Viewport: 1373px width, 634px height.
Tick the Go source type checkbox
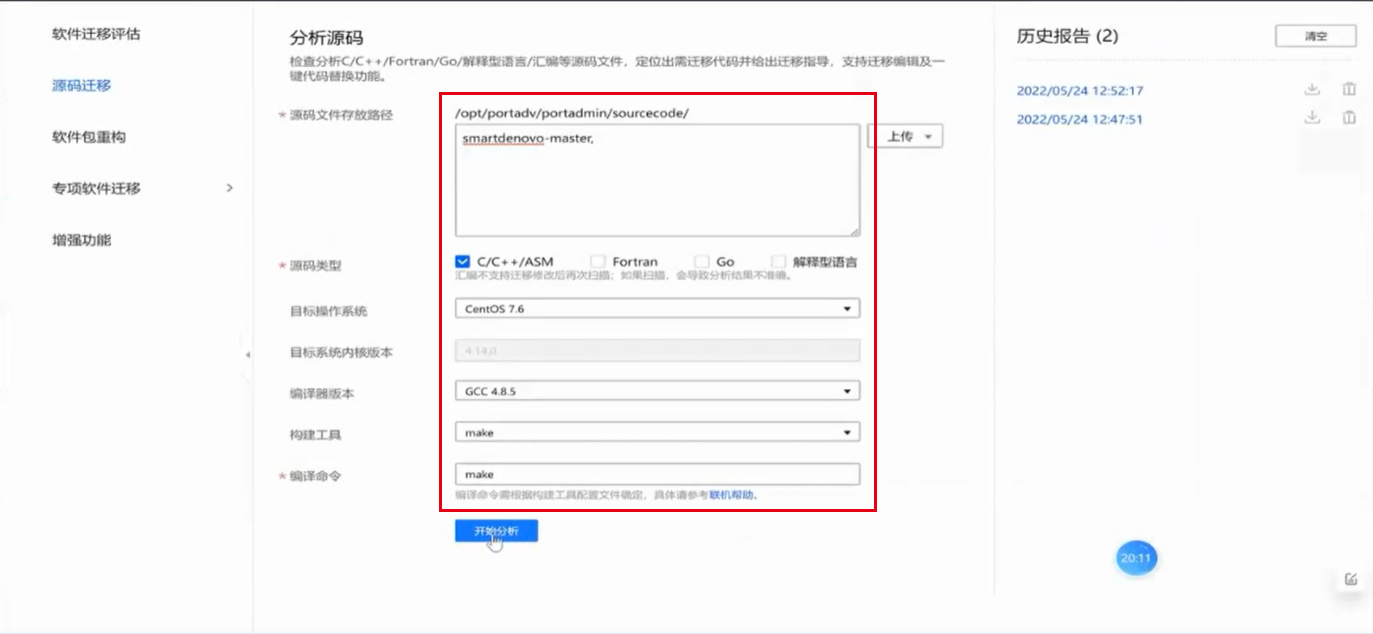(702, 262)
